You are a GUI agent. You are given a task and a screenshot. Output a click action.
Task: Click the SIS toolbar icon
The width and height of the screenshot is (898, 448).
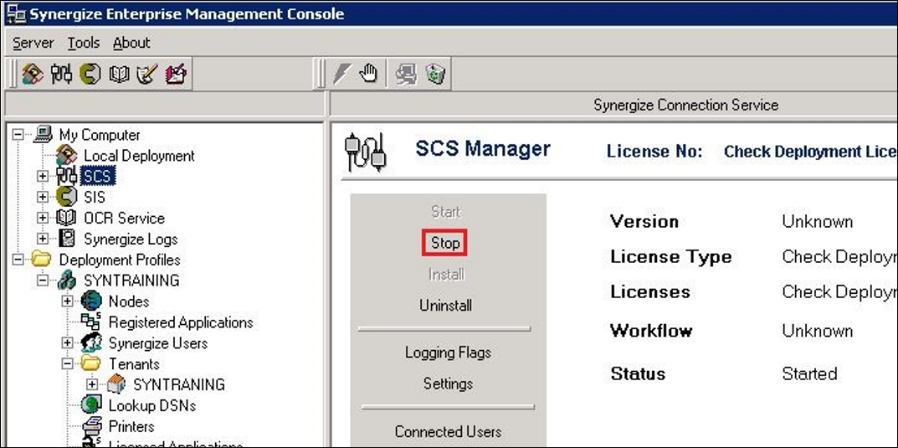click(90, 74)
